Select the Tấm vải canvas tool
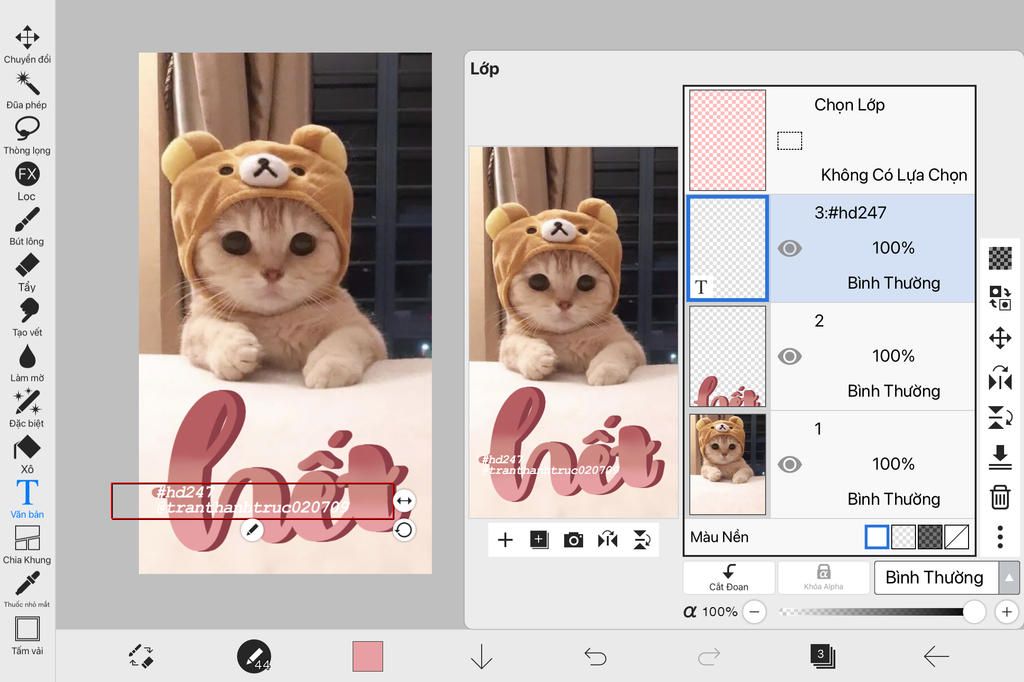The image size is (1024, 682). pyautogui.click(x=27, y=636)
